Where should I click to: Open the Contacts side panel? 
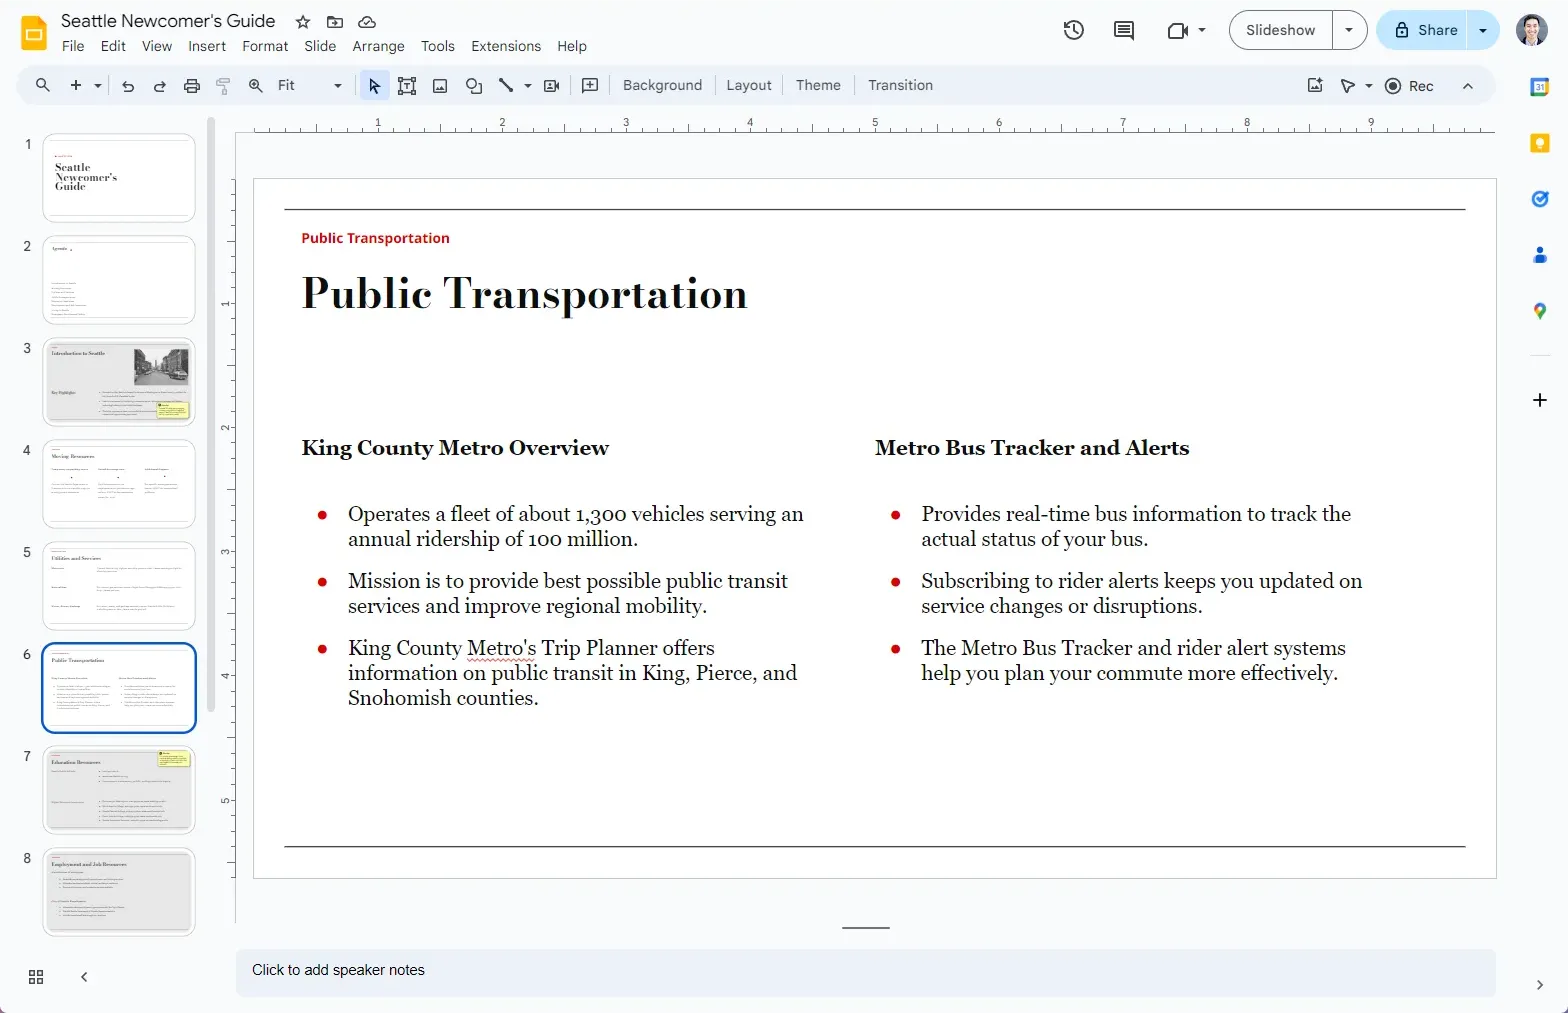click(x=1540, y=255)
